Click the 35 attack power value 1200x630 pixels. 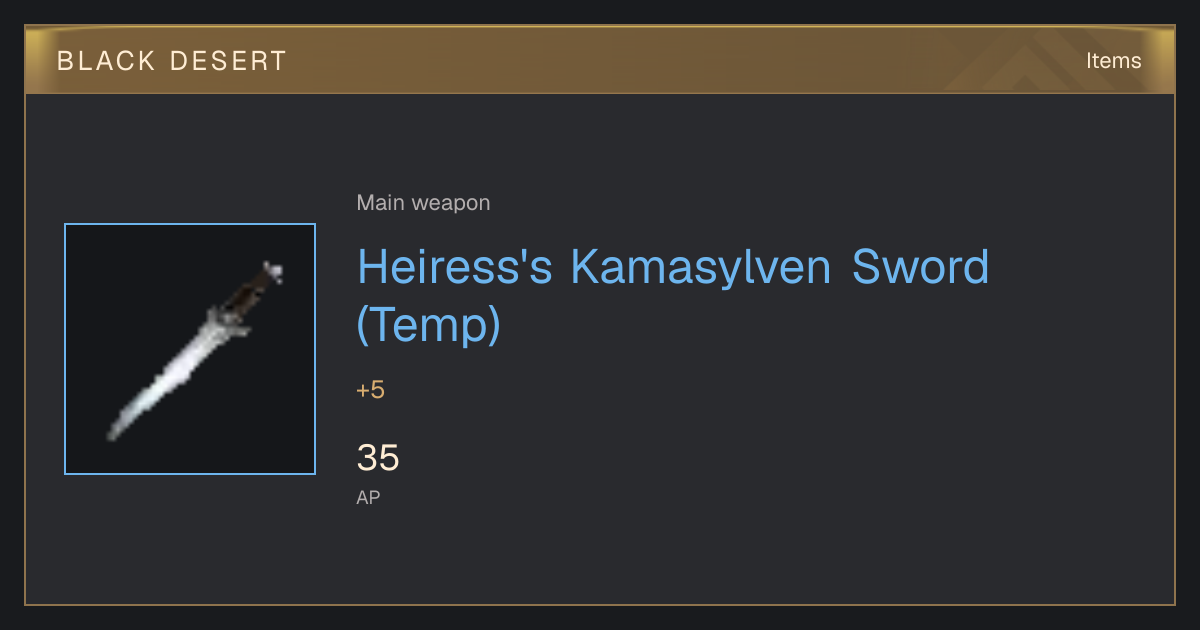tap(378, 458)
